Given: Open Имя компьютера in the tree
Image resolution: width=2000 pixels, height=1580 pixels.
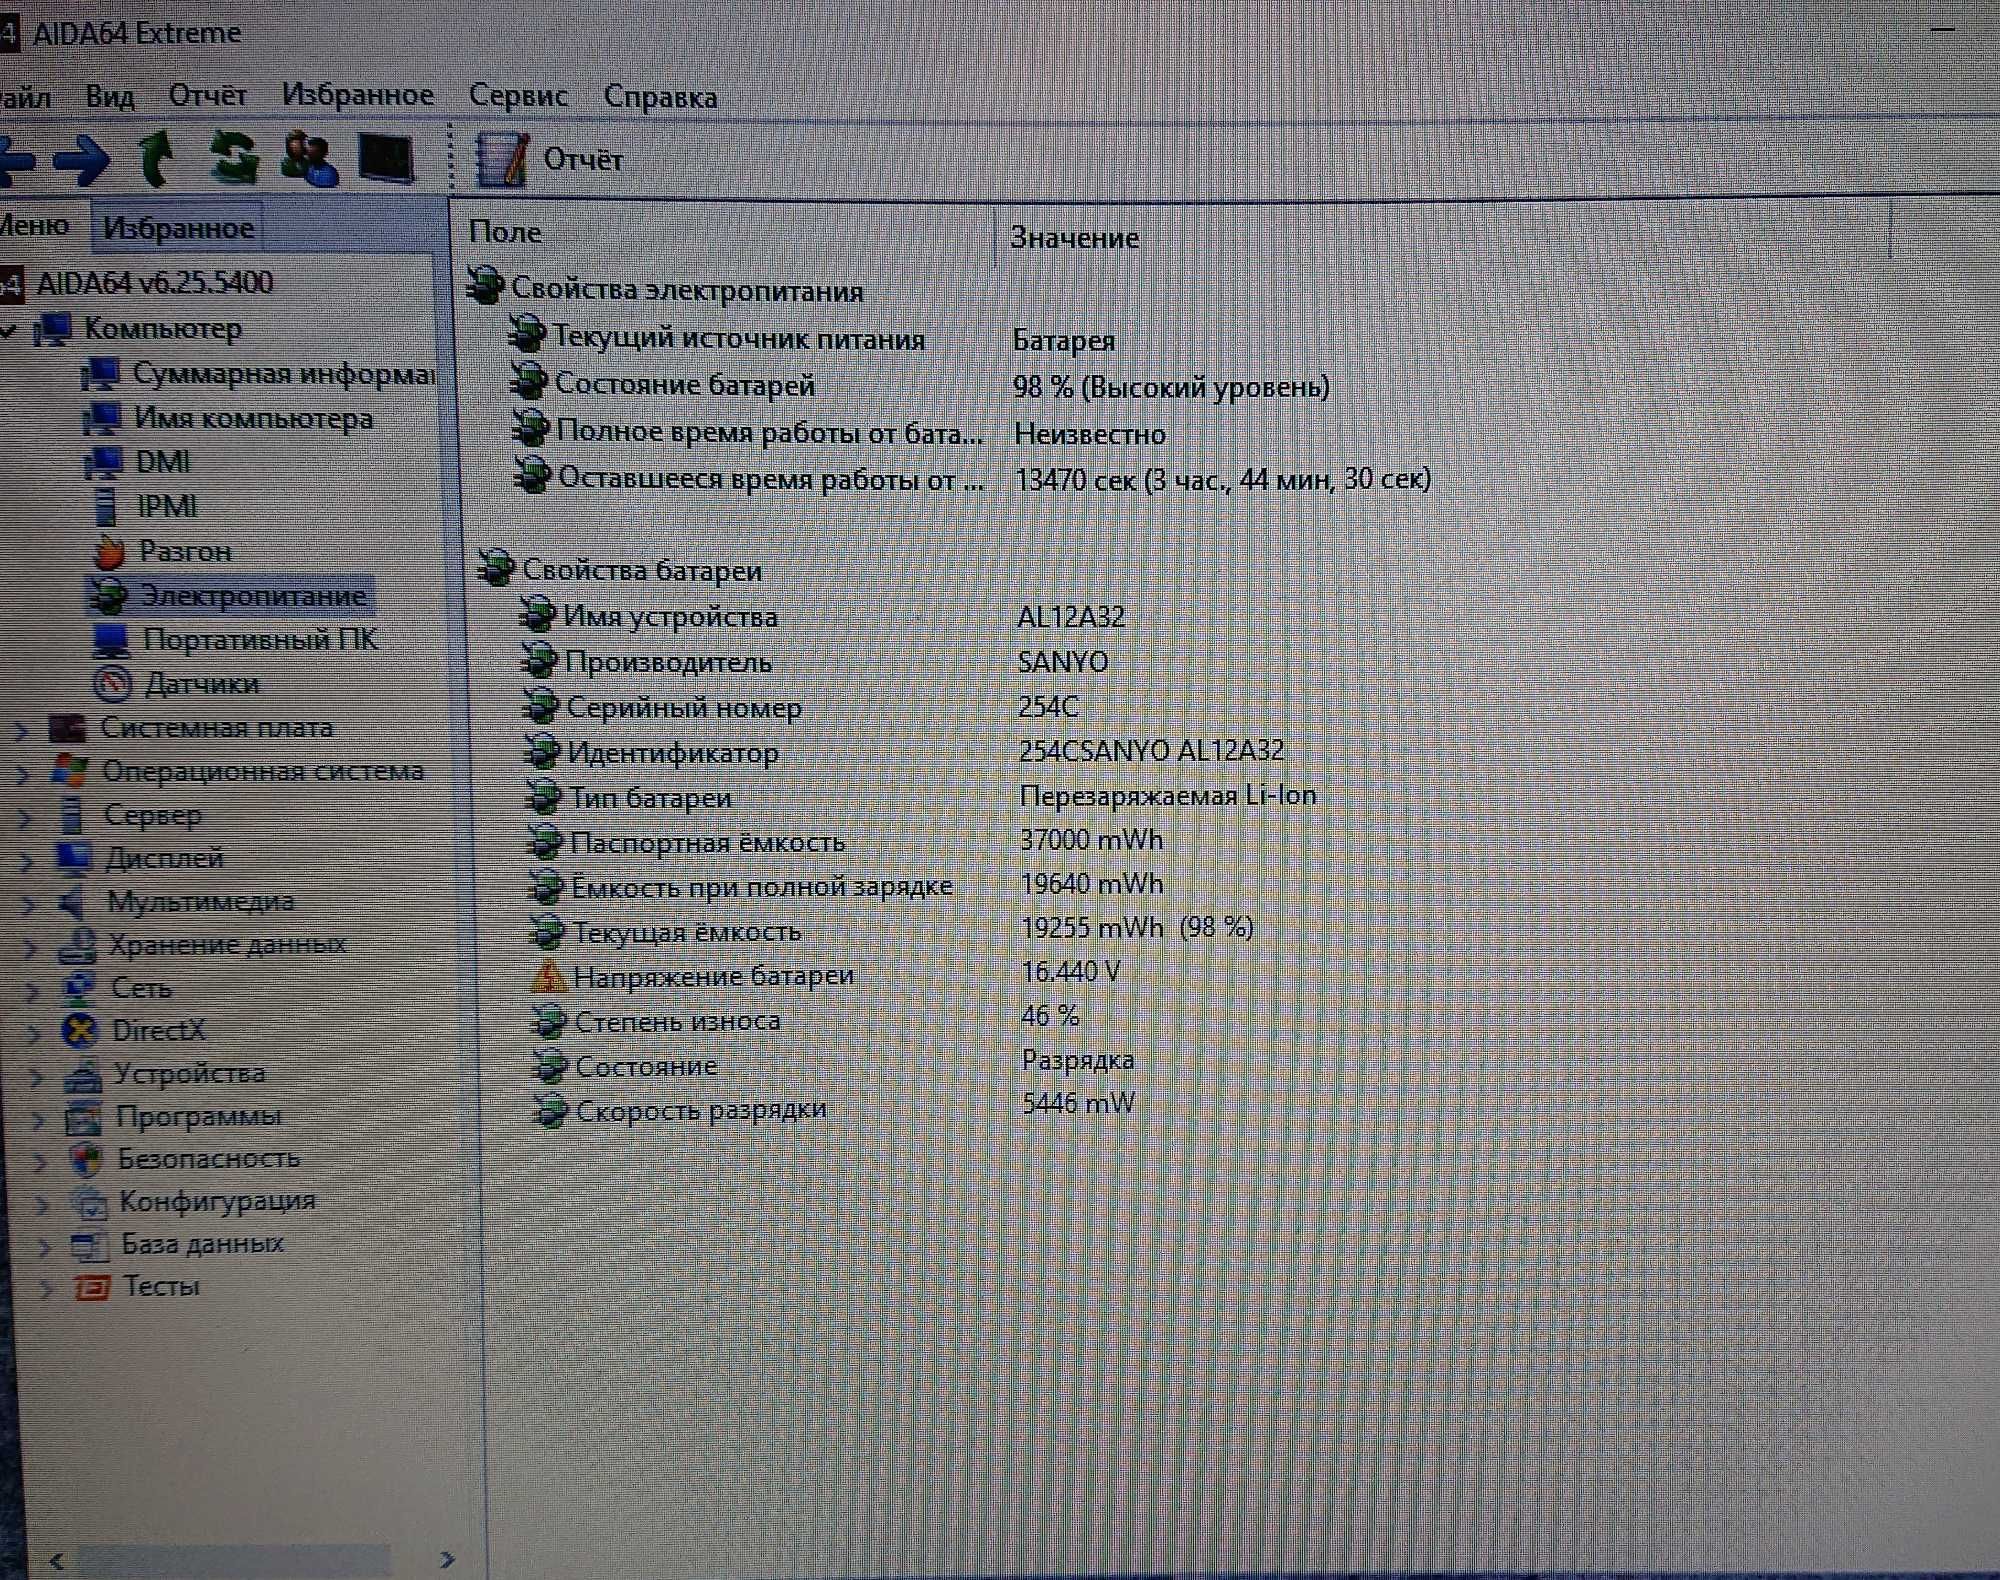Looking at the screenshot, I should [x=253, y=418].
